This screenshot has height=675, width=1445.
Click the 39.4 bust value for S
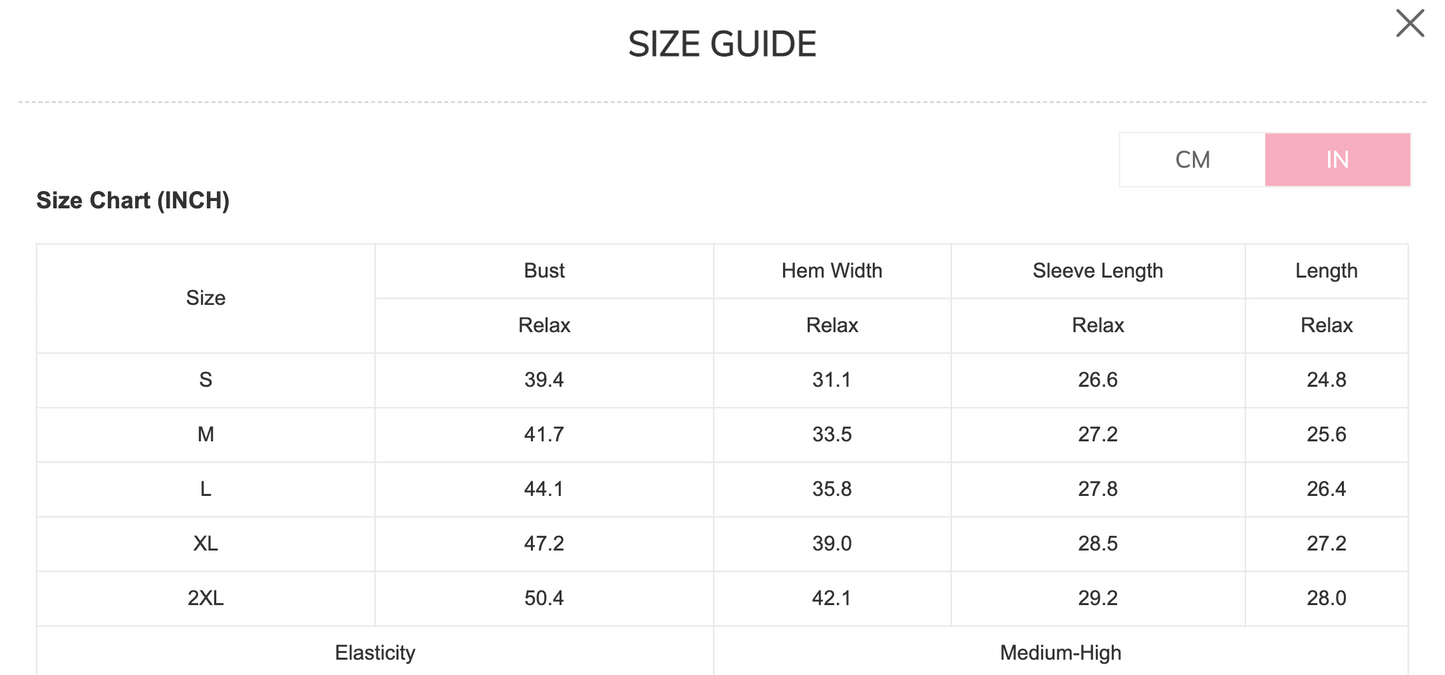[544, 380]
